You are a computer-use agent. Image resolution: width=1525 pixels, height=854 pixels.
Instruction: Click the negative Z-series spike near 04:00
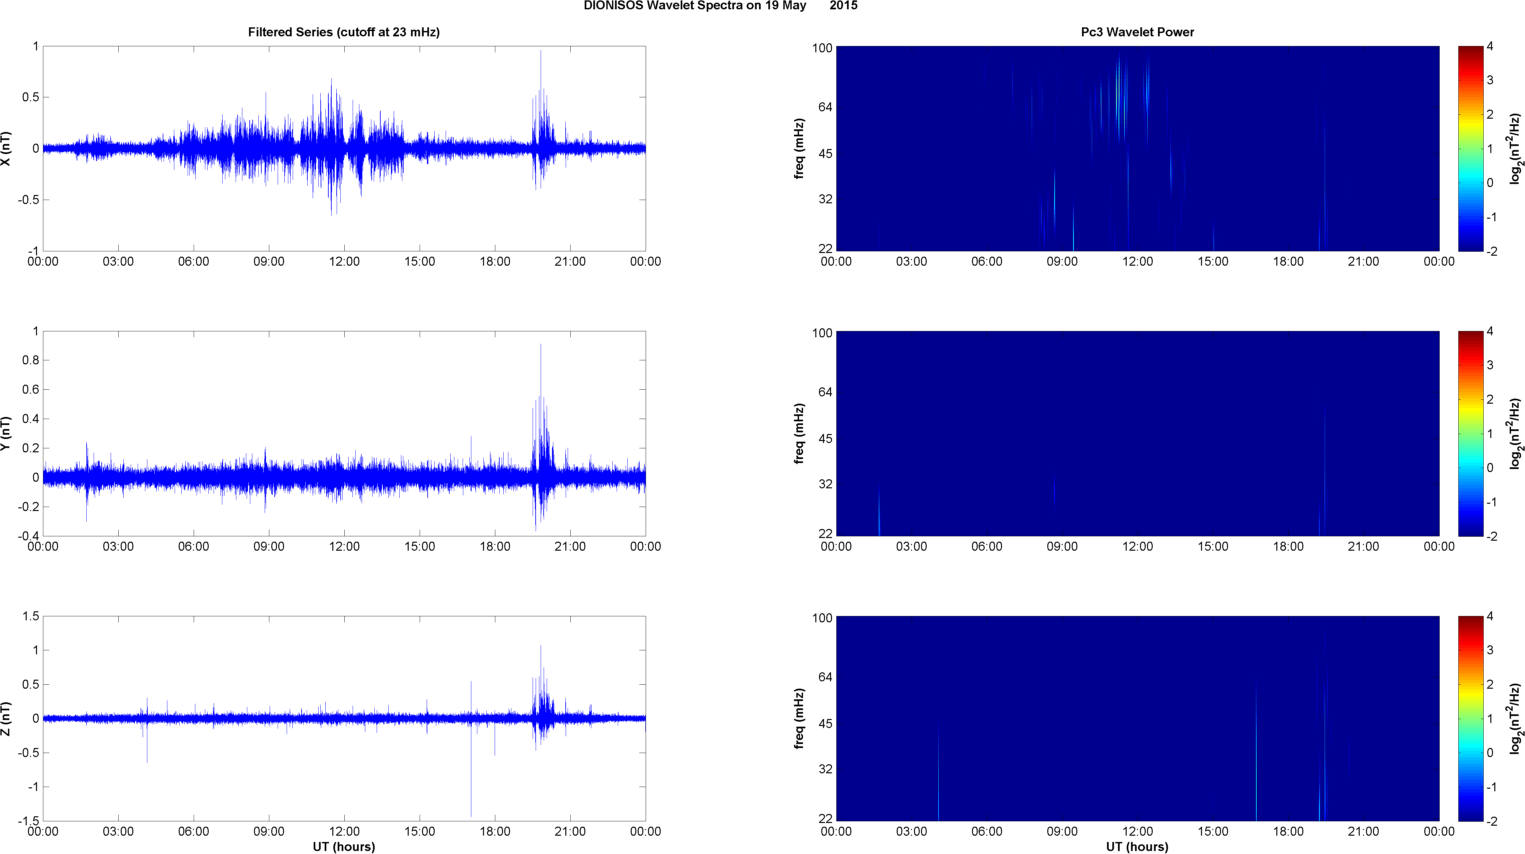click(147, 741)
